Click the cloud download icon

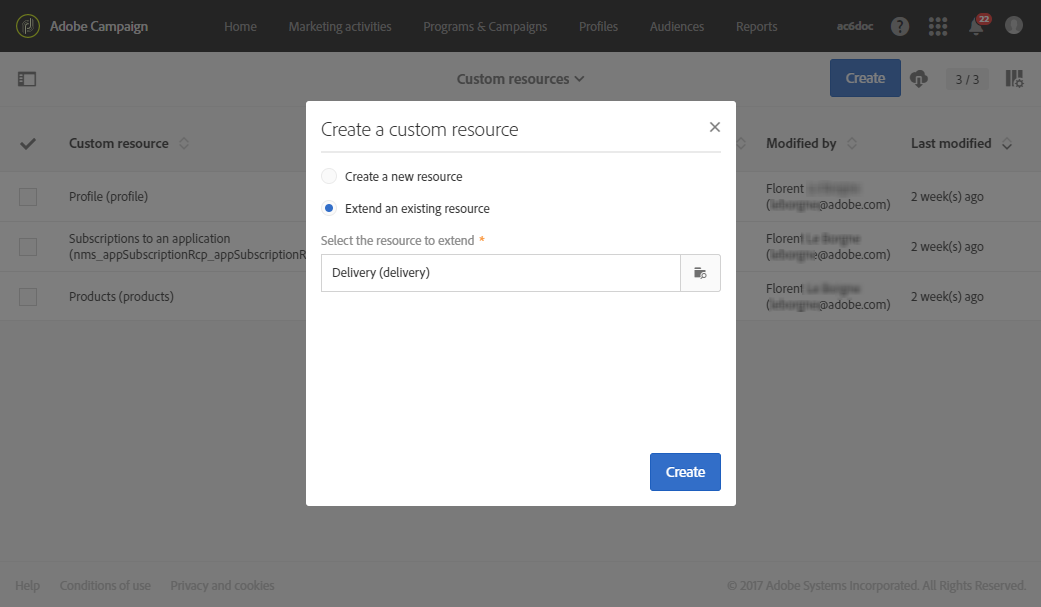[x=920, y=79]
